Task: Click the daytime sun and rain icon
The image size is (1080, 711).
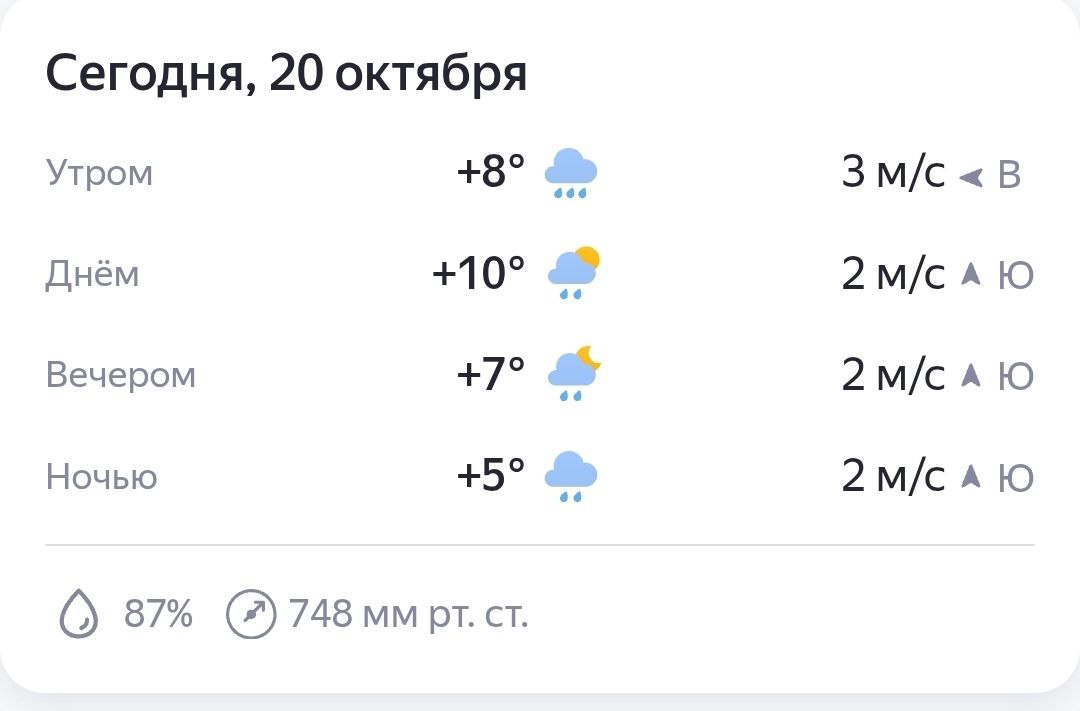Action: pos(573,273)
